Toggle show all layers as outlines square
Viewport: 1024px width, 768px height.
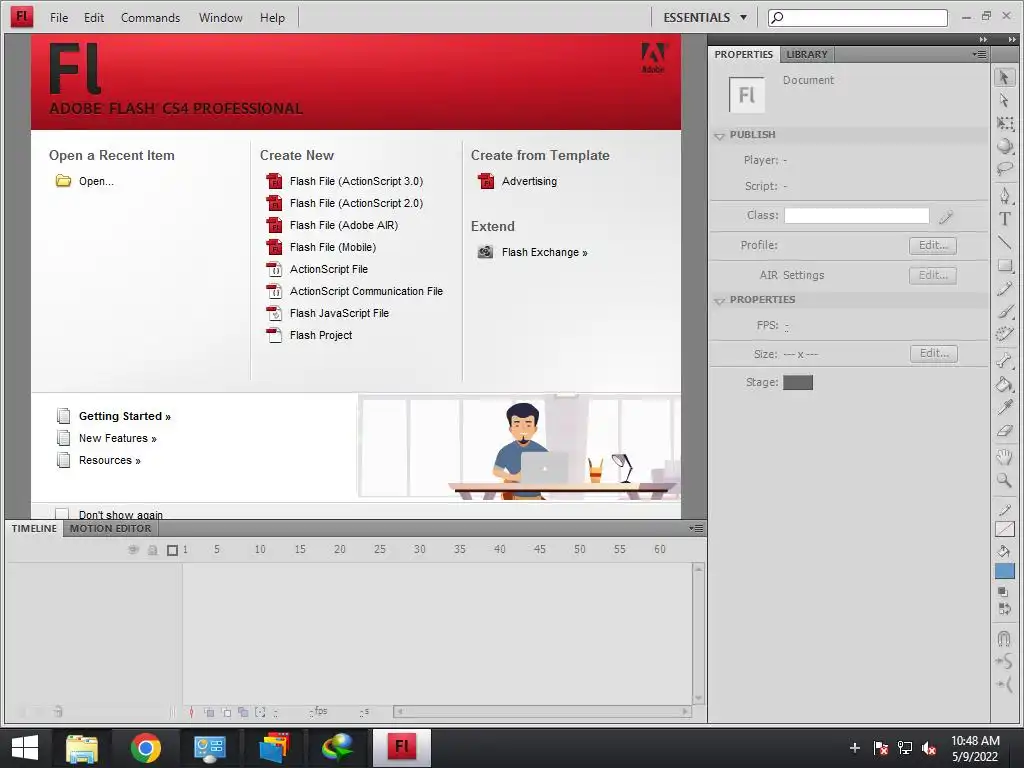click(x=172, y=551)
